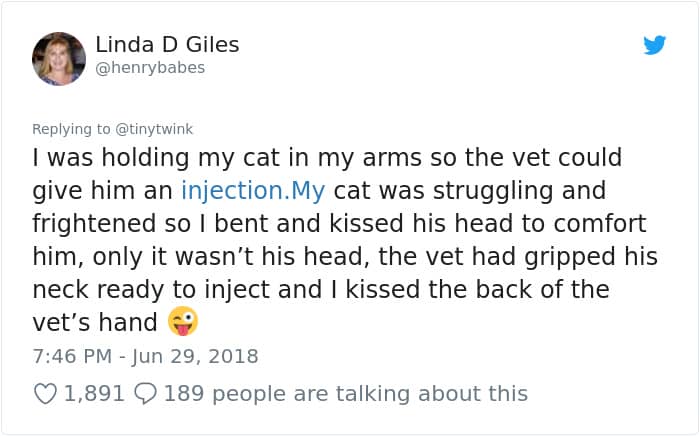Click the @henrybabes handle

(x=150, y=68)
